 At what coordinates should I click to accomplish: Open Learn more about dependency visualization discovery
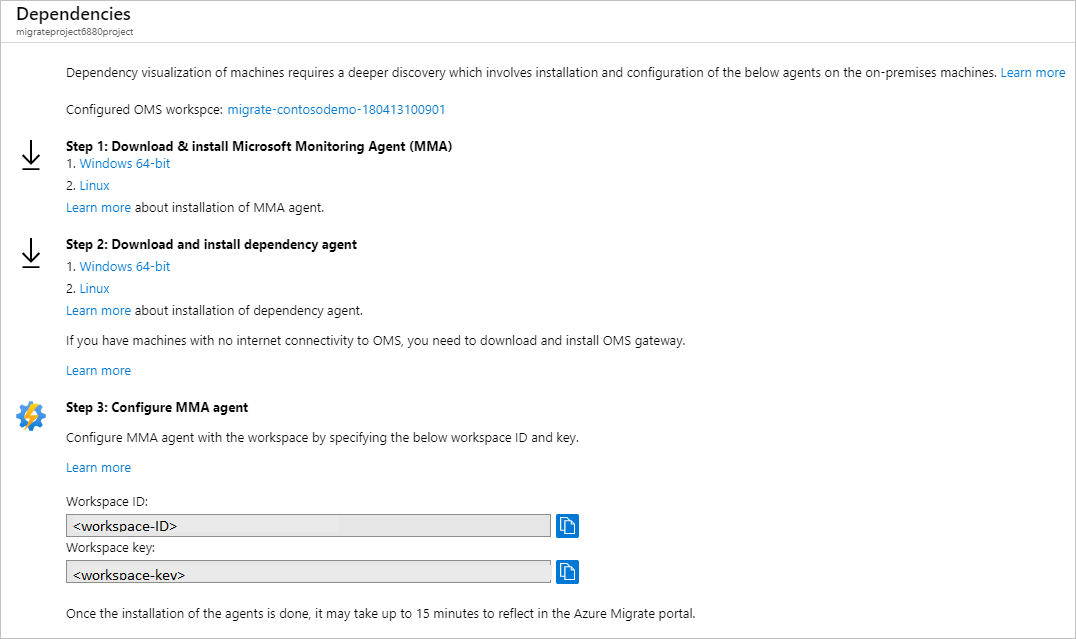[1033, 73]
